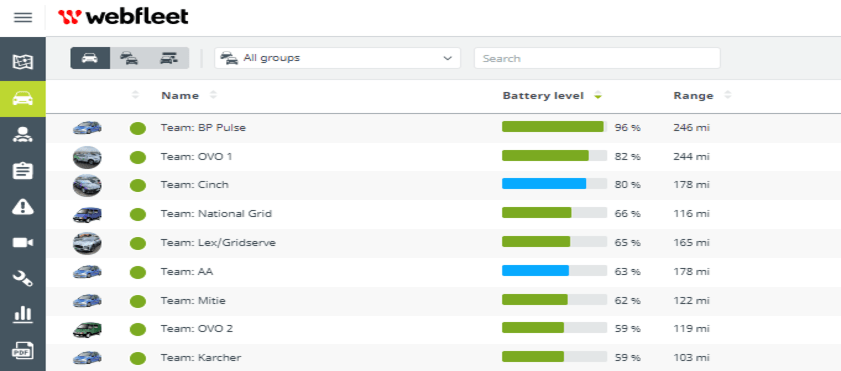This screenshot has width=841, height=371.
Task: Open Team: OVO 1 vehicle
Action: [x=196, y=157]
